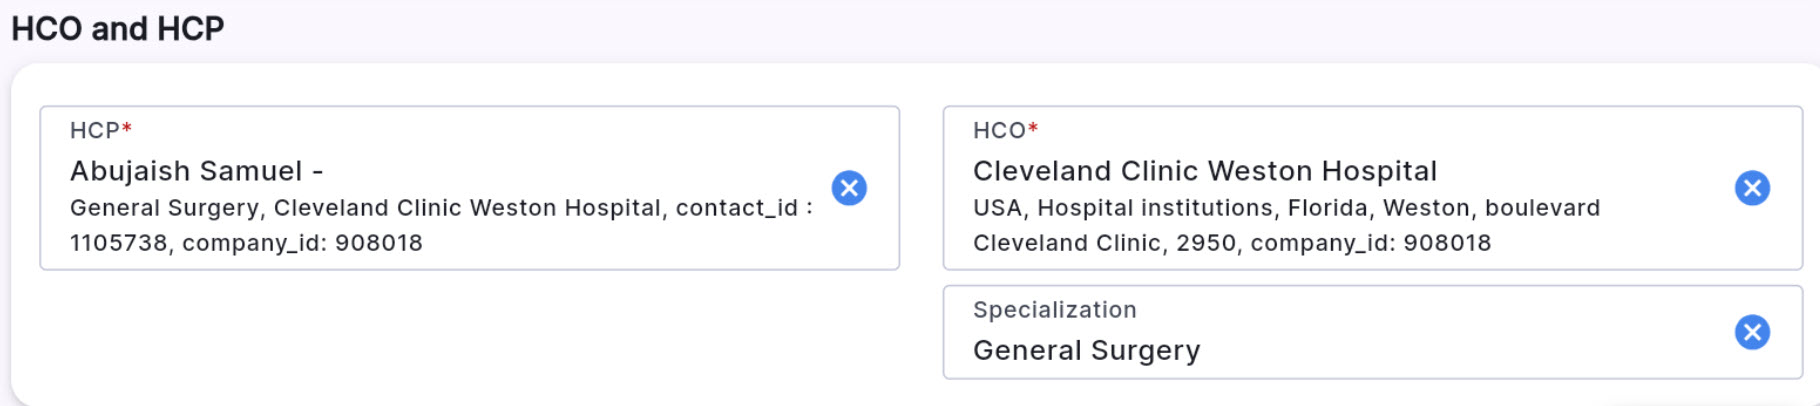Image resolution: width=1820 pixels, height=406 pixels.
Task: Clear the General Surgery specialization value
Action: pyautogui.click(x=1752, y=332)
